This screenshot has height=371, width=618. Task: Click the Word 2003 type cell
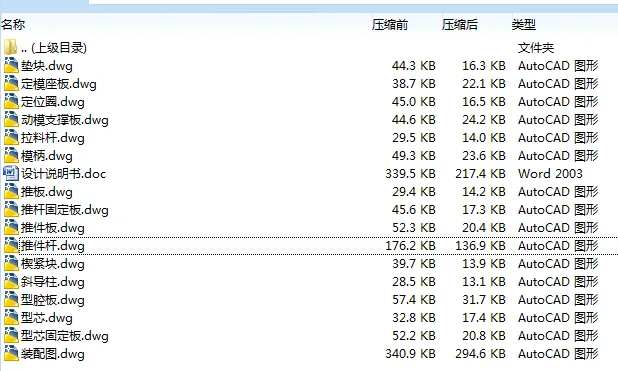[x=550, y=174]
